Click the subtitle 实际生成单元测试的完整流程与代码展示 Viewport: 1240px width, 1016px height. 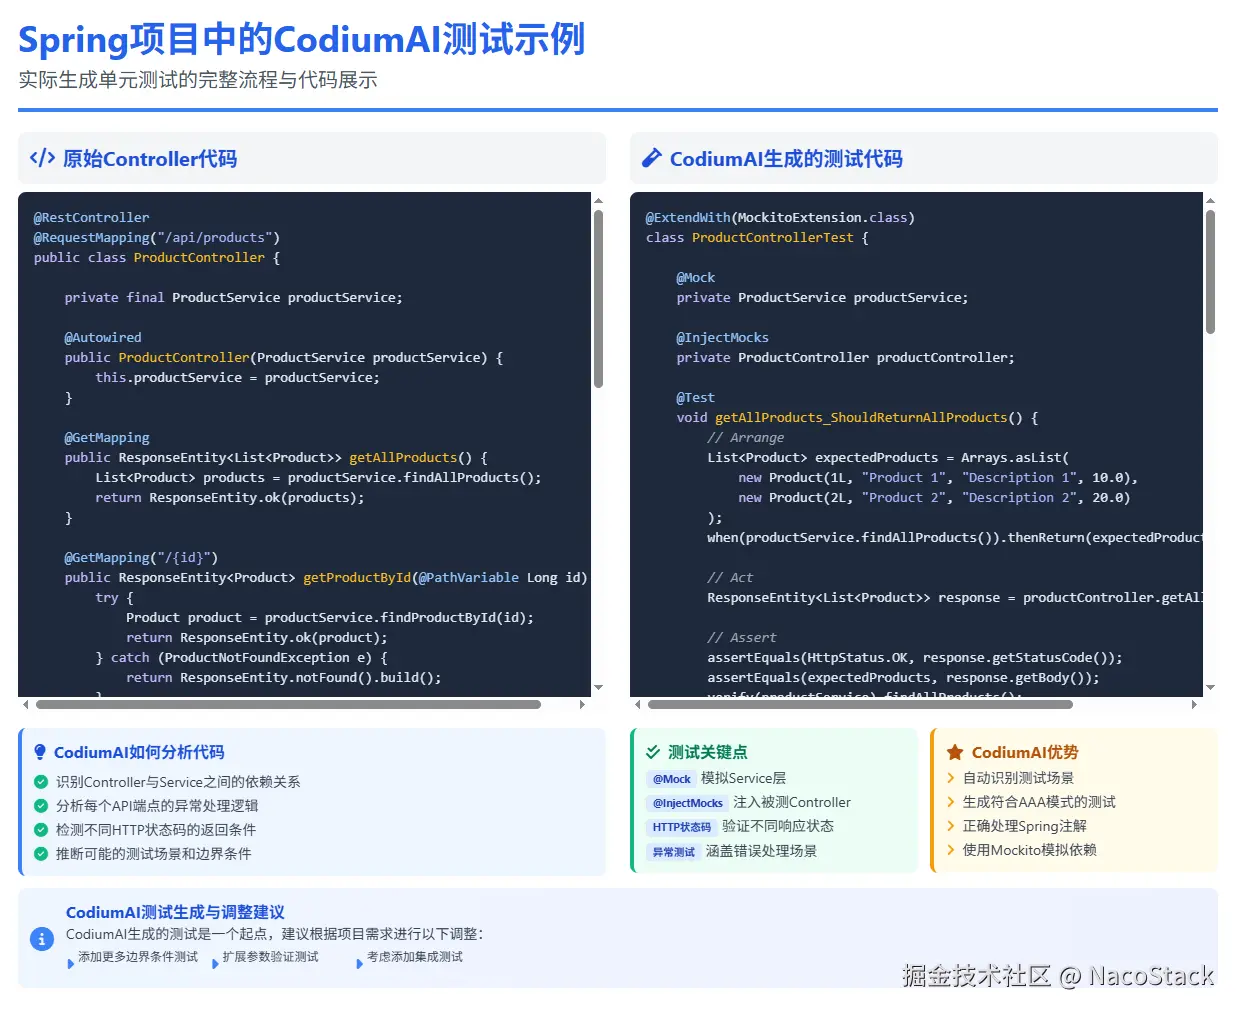[198, 80]
